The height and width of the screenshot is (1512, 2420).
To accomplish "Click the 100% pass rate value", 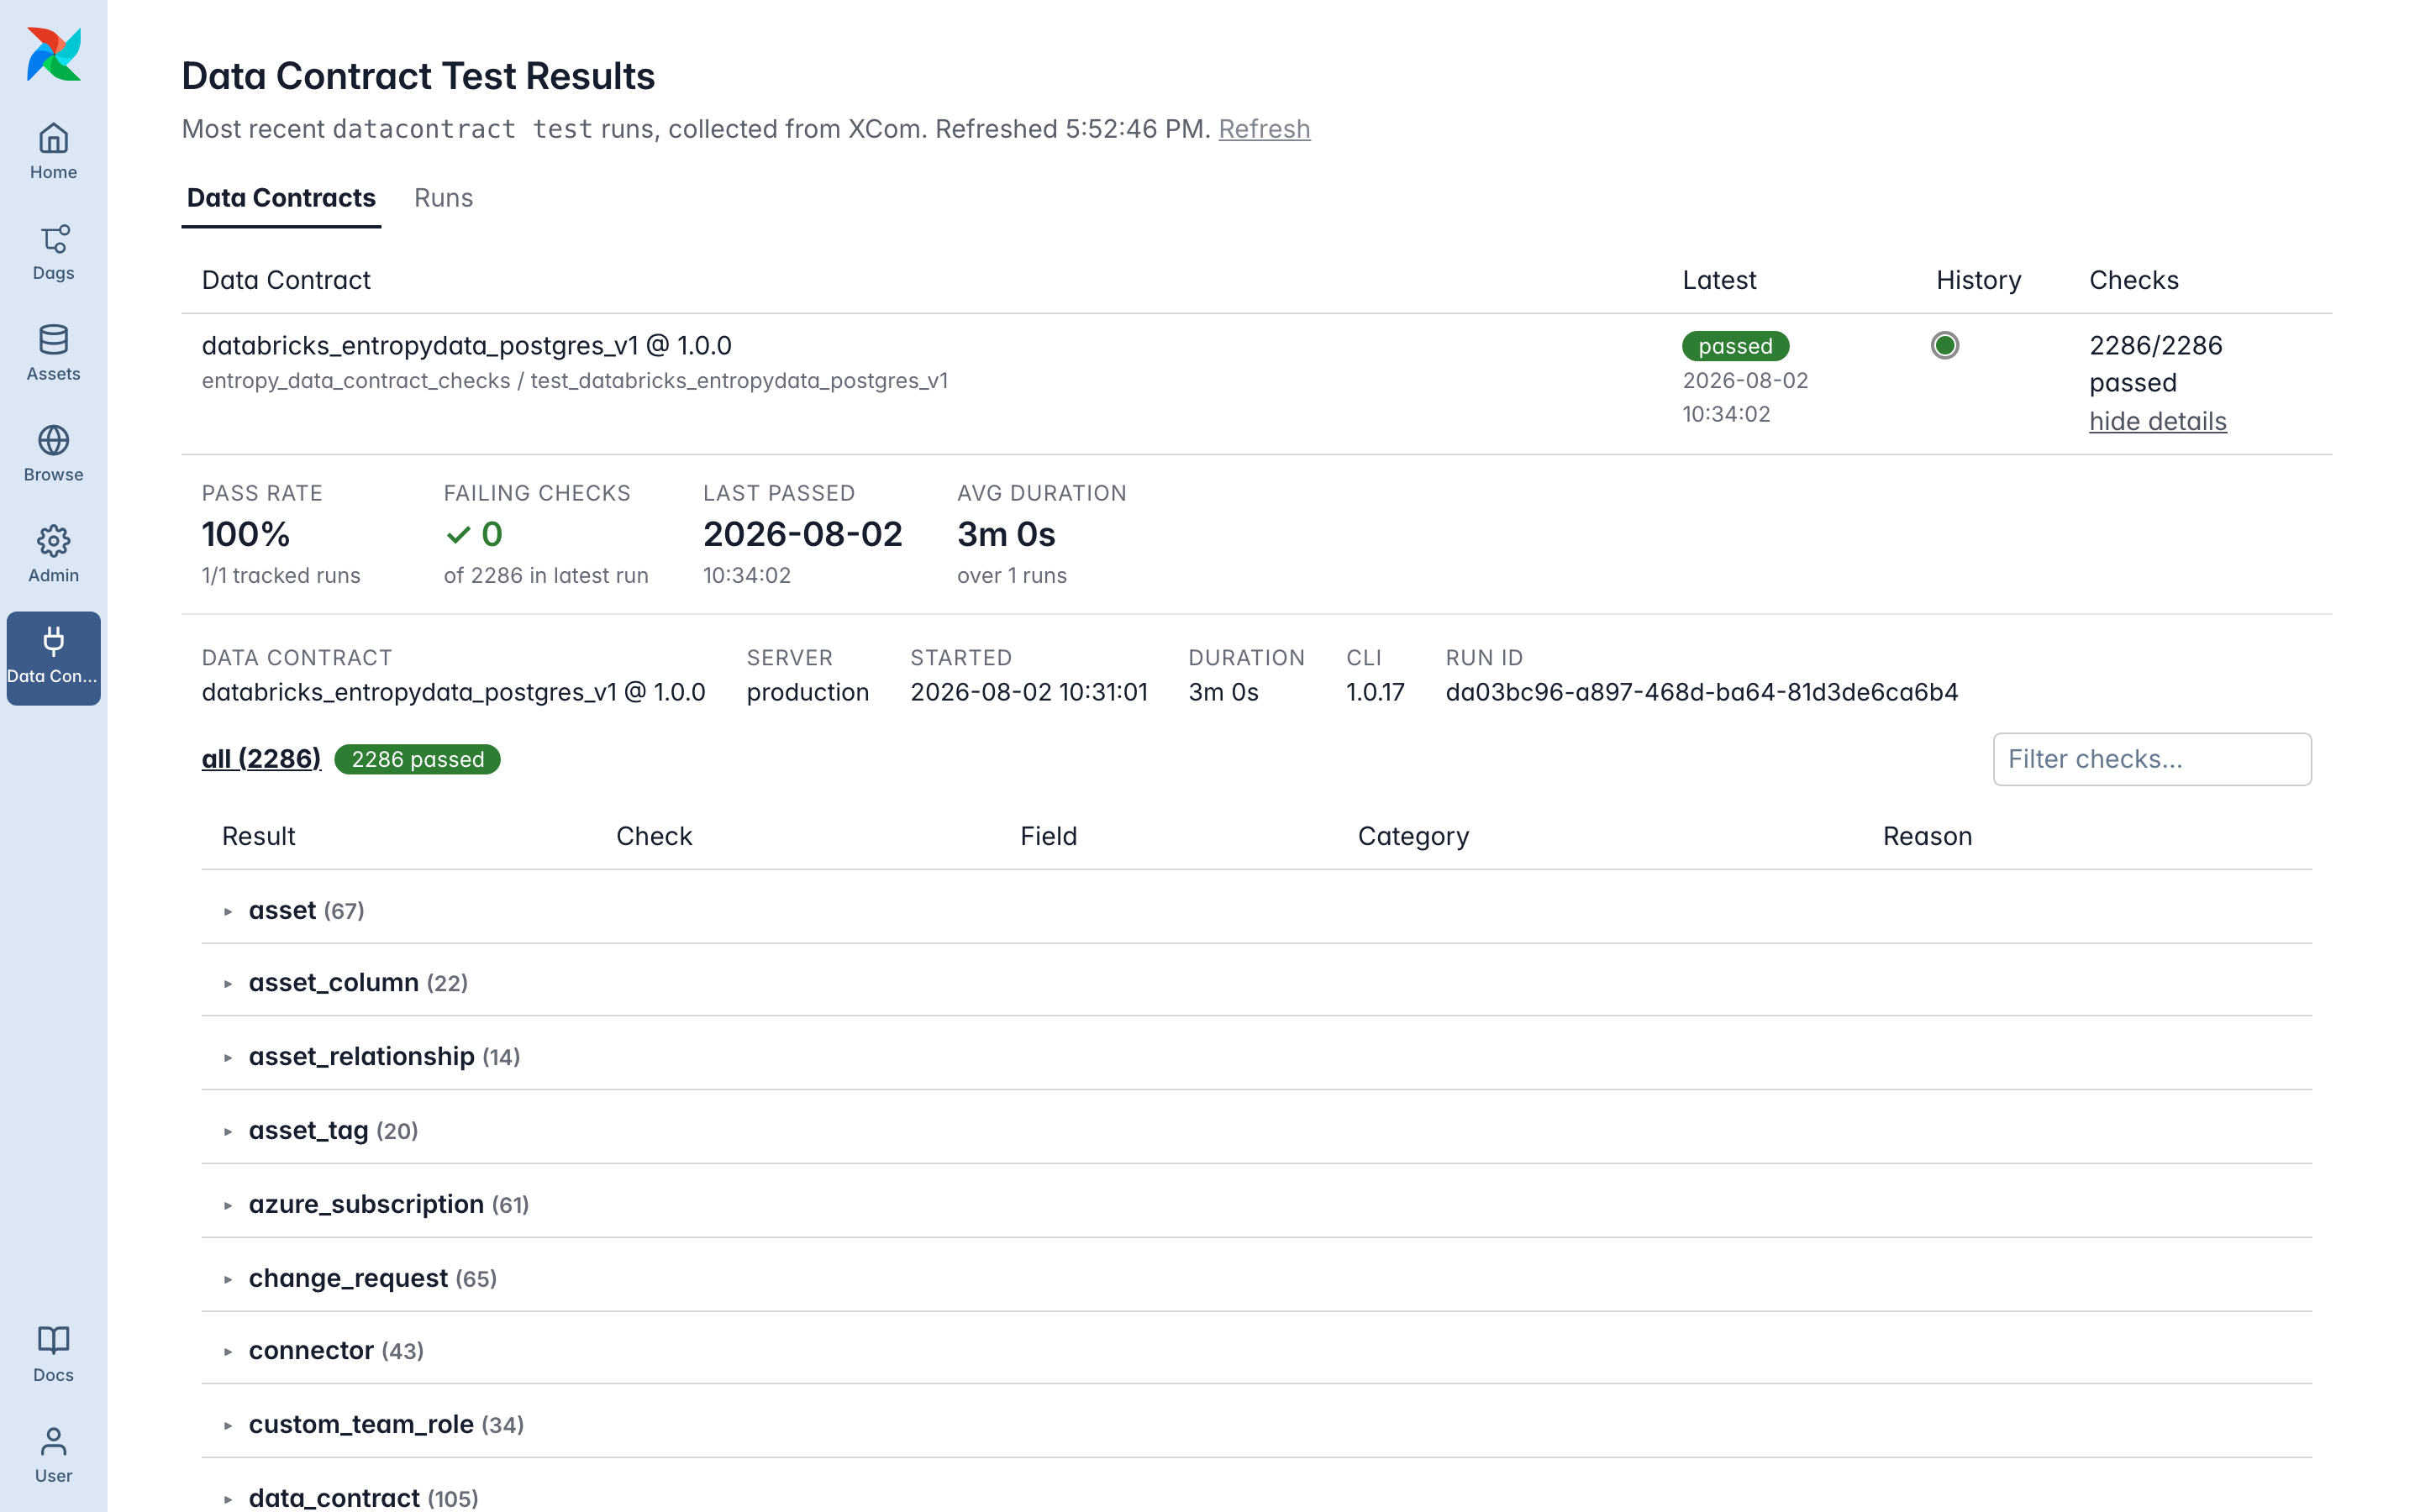I will tap(246, 534).
